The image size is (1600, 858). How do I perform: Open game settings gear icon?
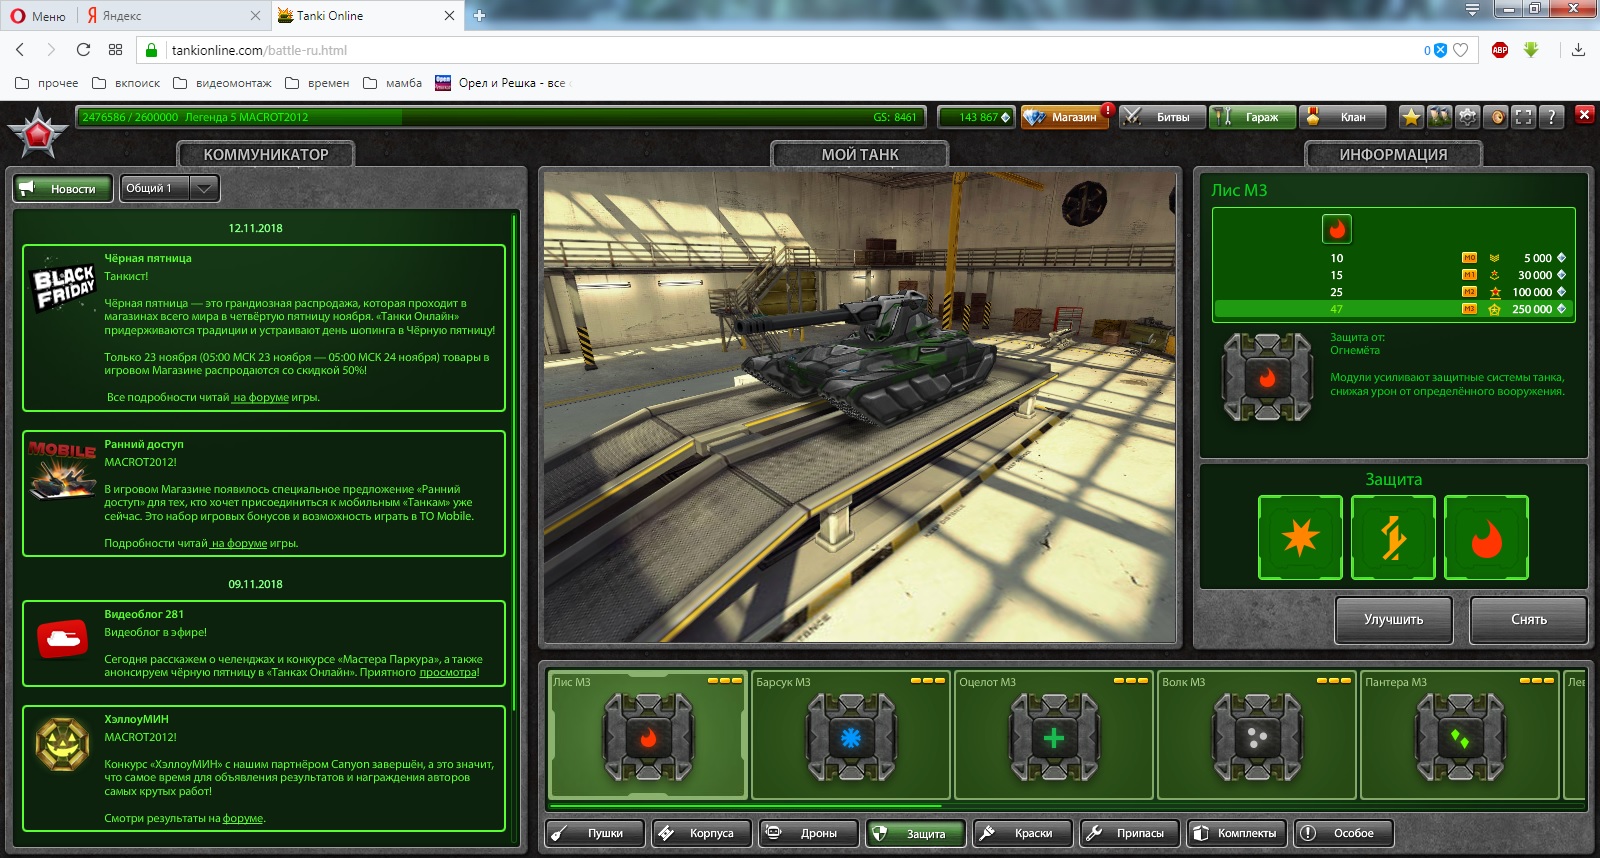[1467, 117]
